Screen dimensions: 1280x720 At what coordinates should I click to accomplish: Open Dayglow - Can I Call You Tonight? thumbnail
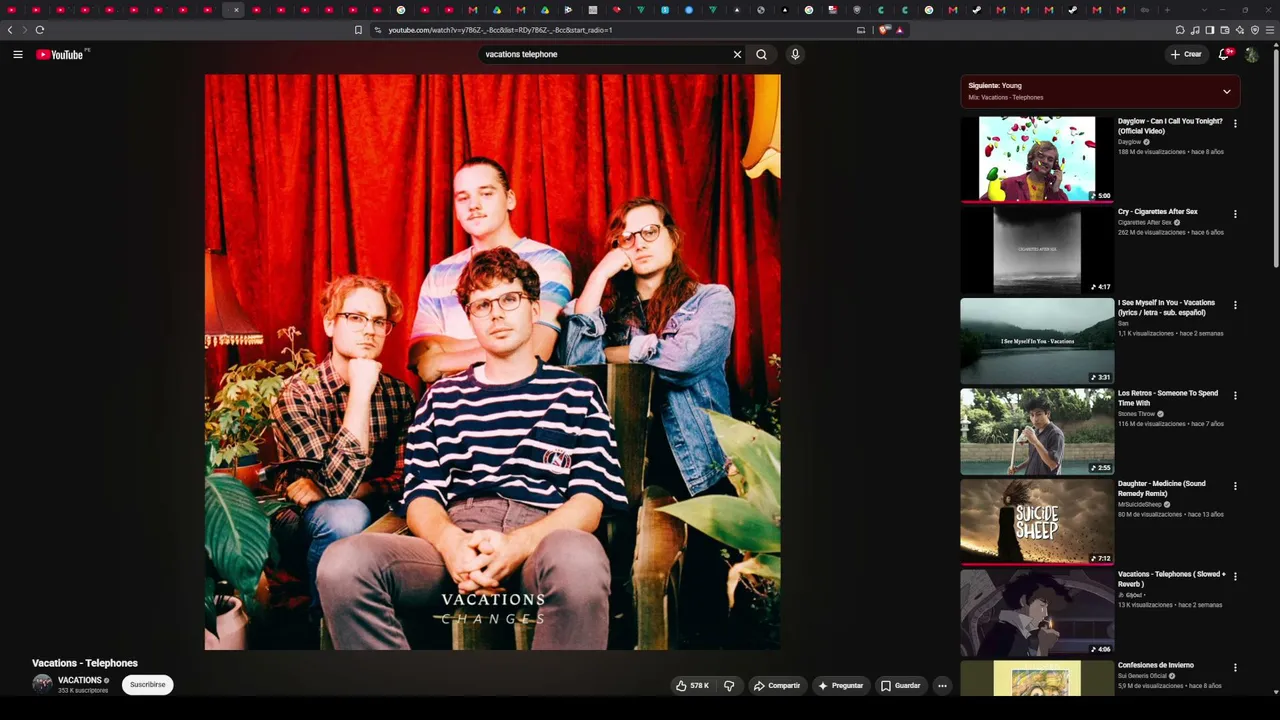pos(1037,158)
